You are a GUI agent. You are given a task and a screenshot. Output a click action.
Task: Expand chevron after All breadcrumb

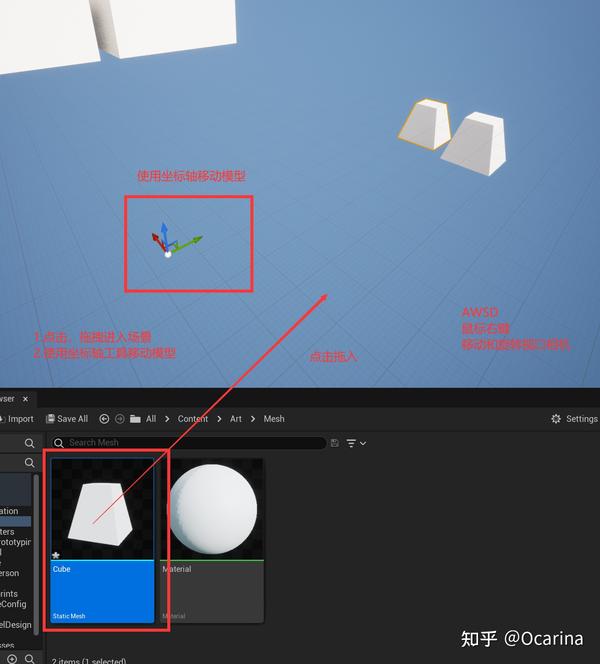[167, 419]
